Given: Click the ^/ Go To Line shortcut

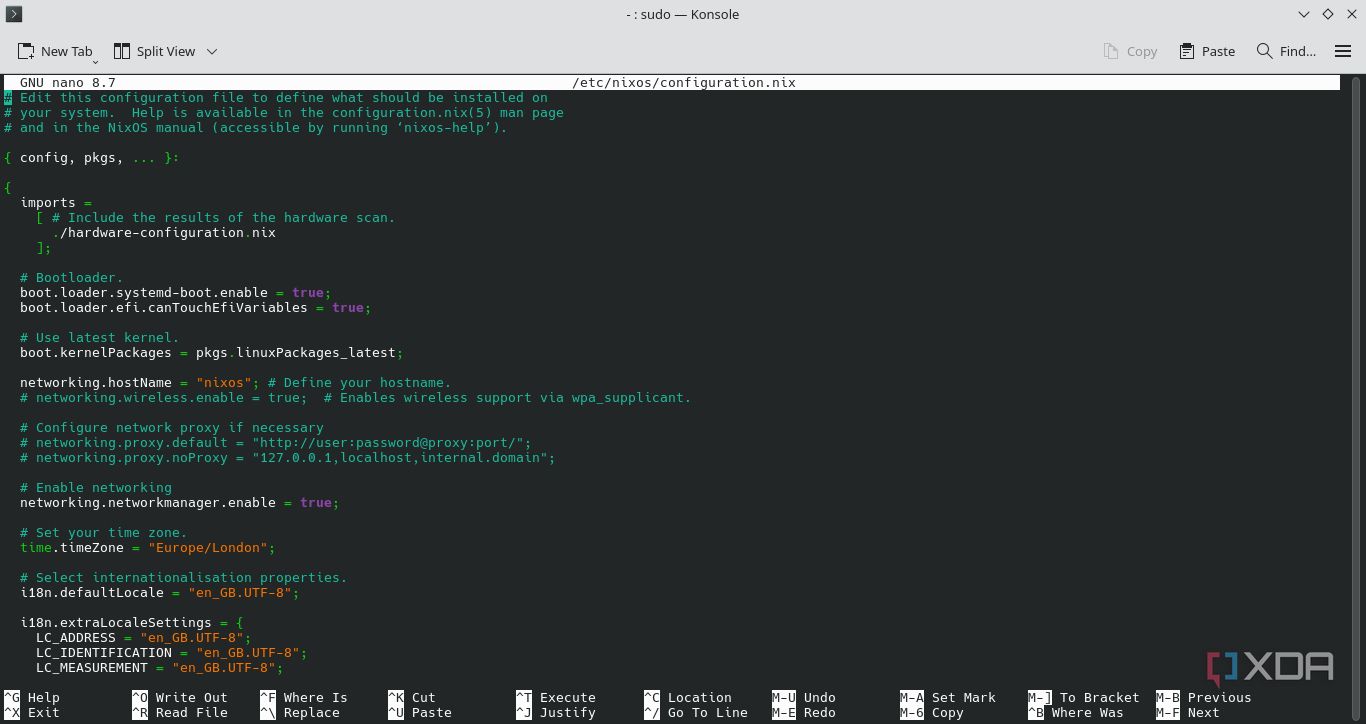Looking at the screenshot, I should point(696,713).
